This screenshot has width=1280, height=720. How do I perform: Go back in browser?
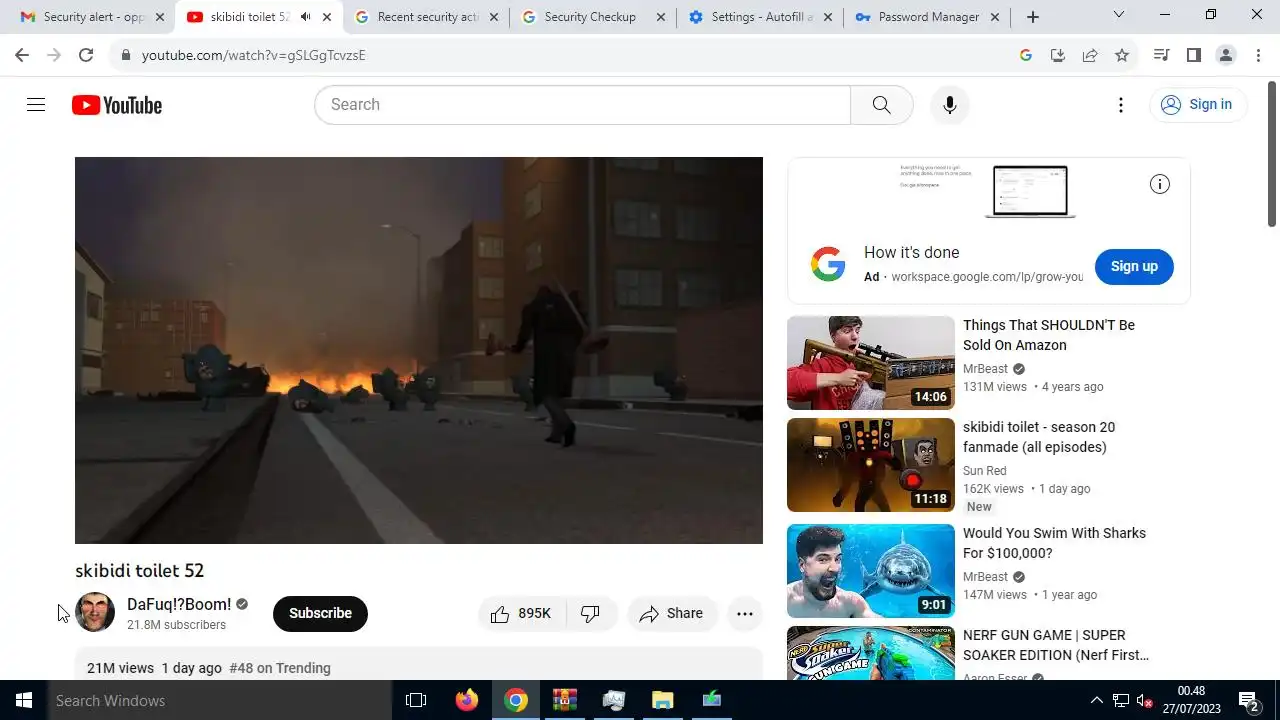tap(22, 55)
